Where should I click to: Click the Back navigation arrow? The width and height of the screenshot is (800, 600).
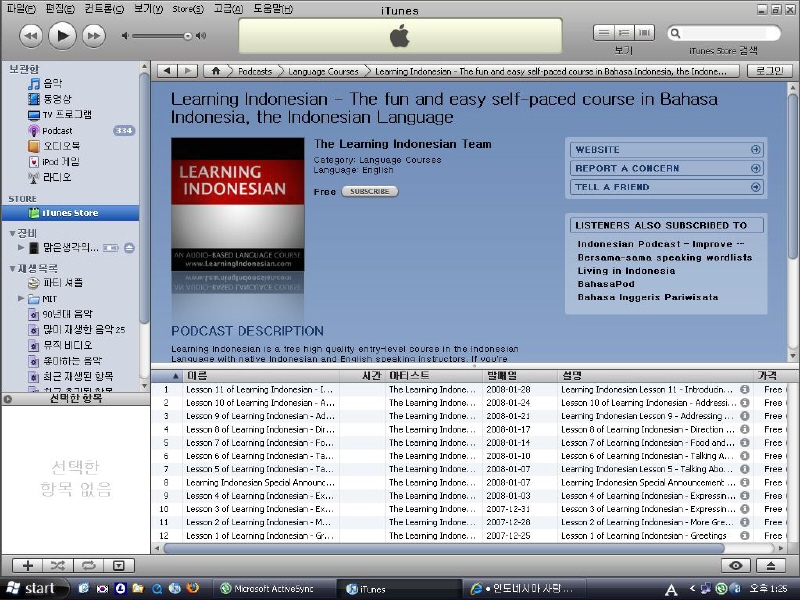[166, 71]
